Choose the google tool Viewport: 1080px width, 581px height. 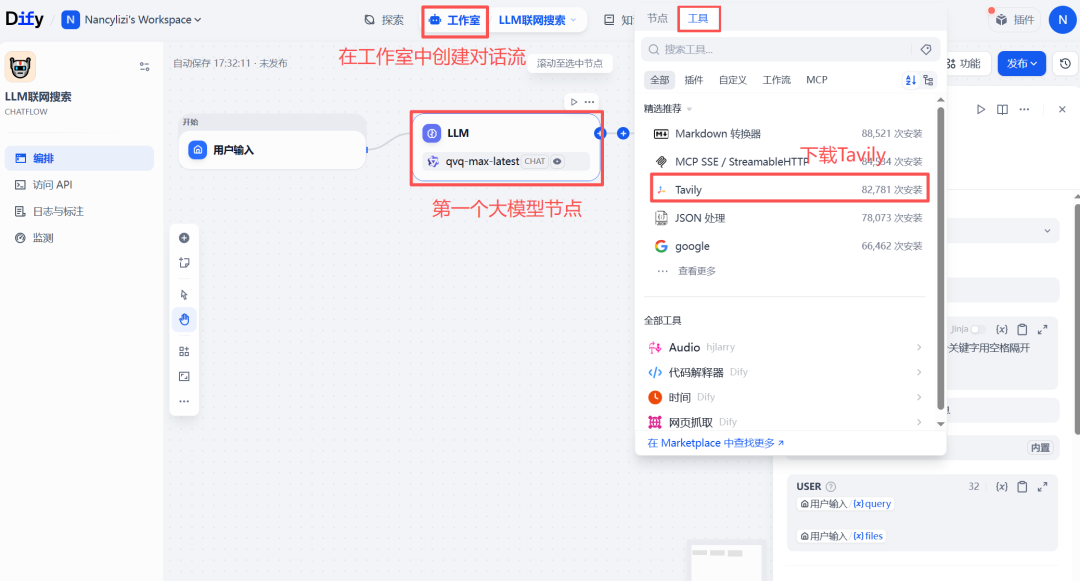(787, 246)
